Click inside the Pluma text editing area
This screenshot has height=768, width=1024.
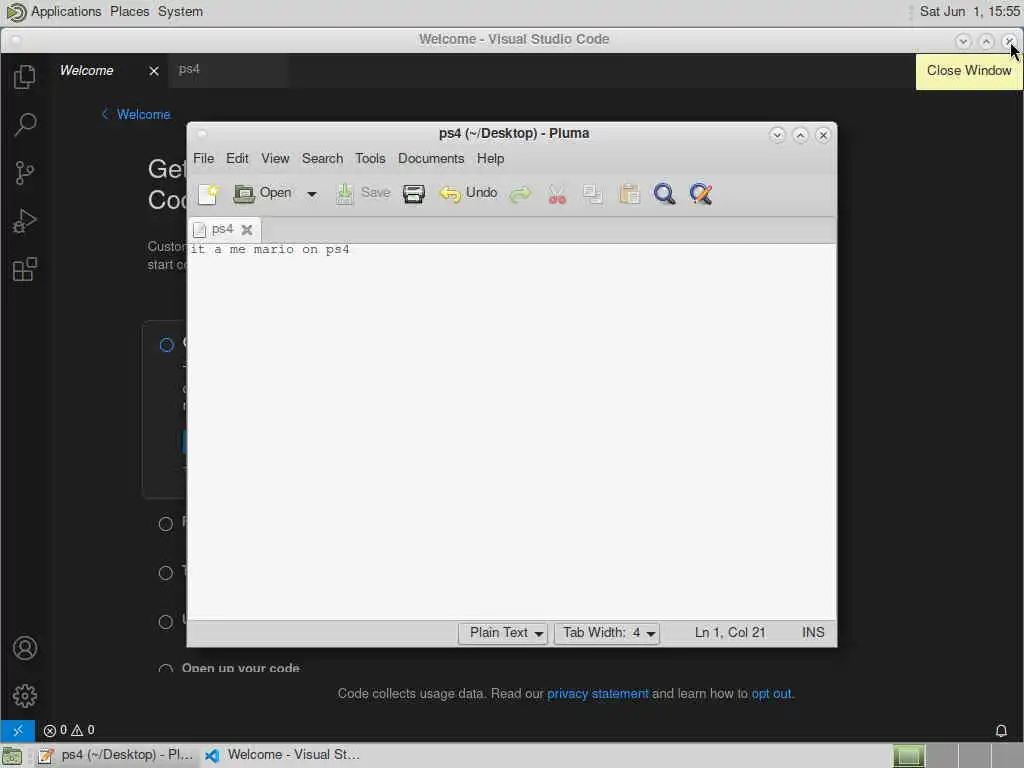pos(511,432)
